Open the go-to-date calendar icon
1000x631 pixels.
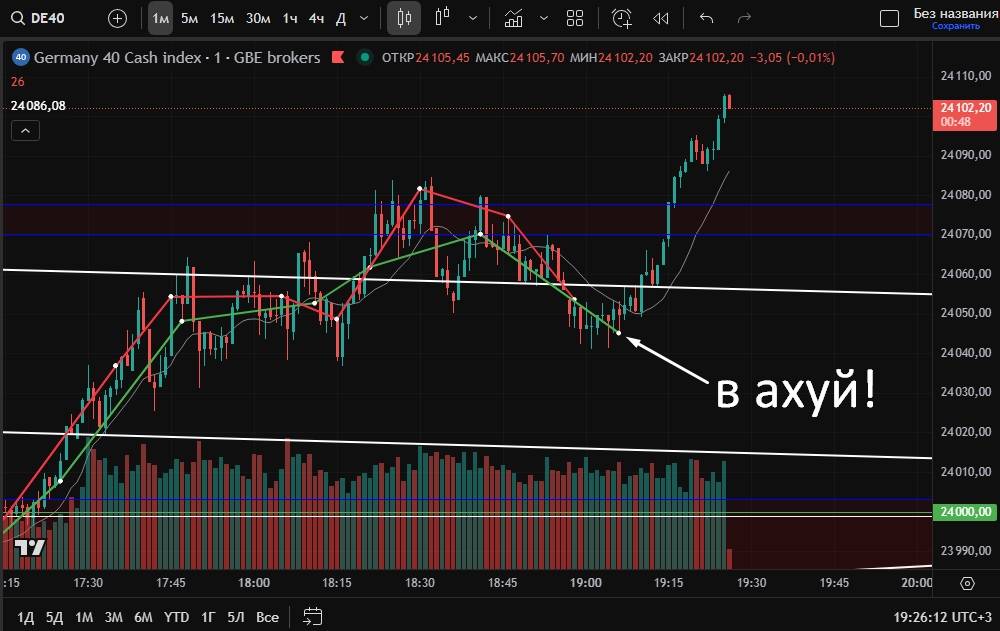(312, 616)
